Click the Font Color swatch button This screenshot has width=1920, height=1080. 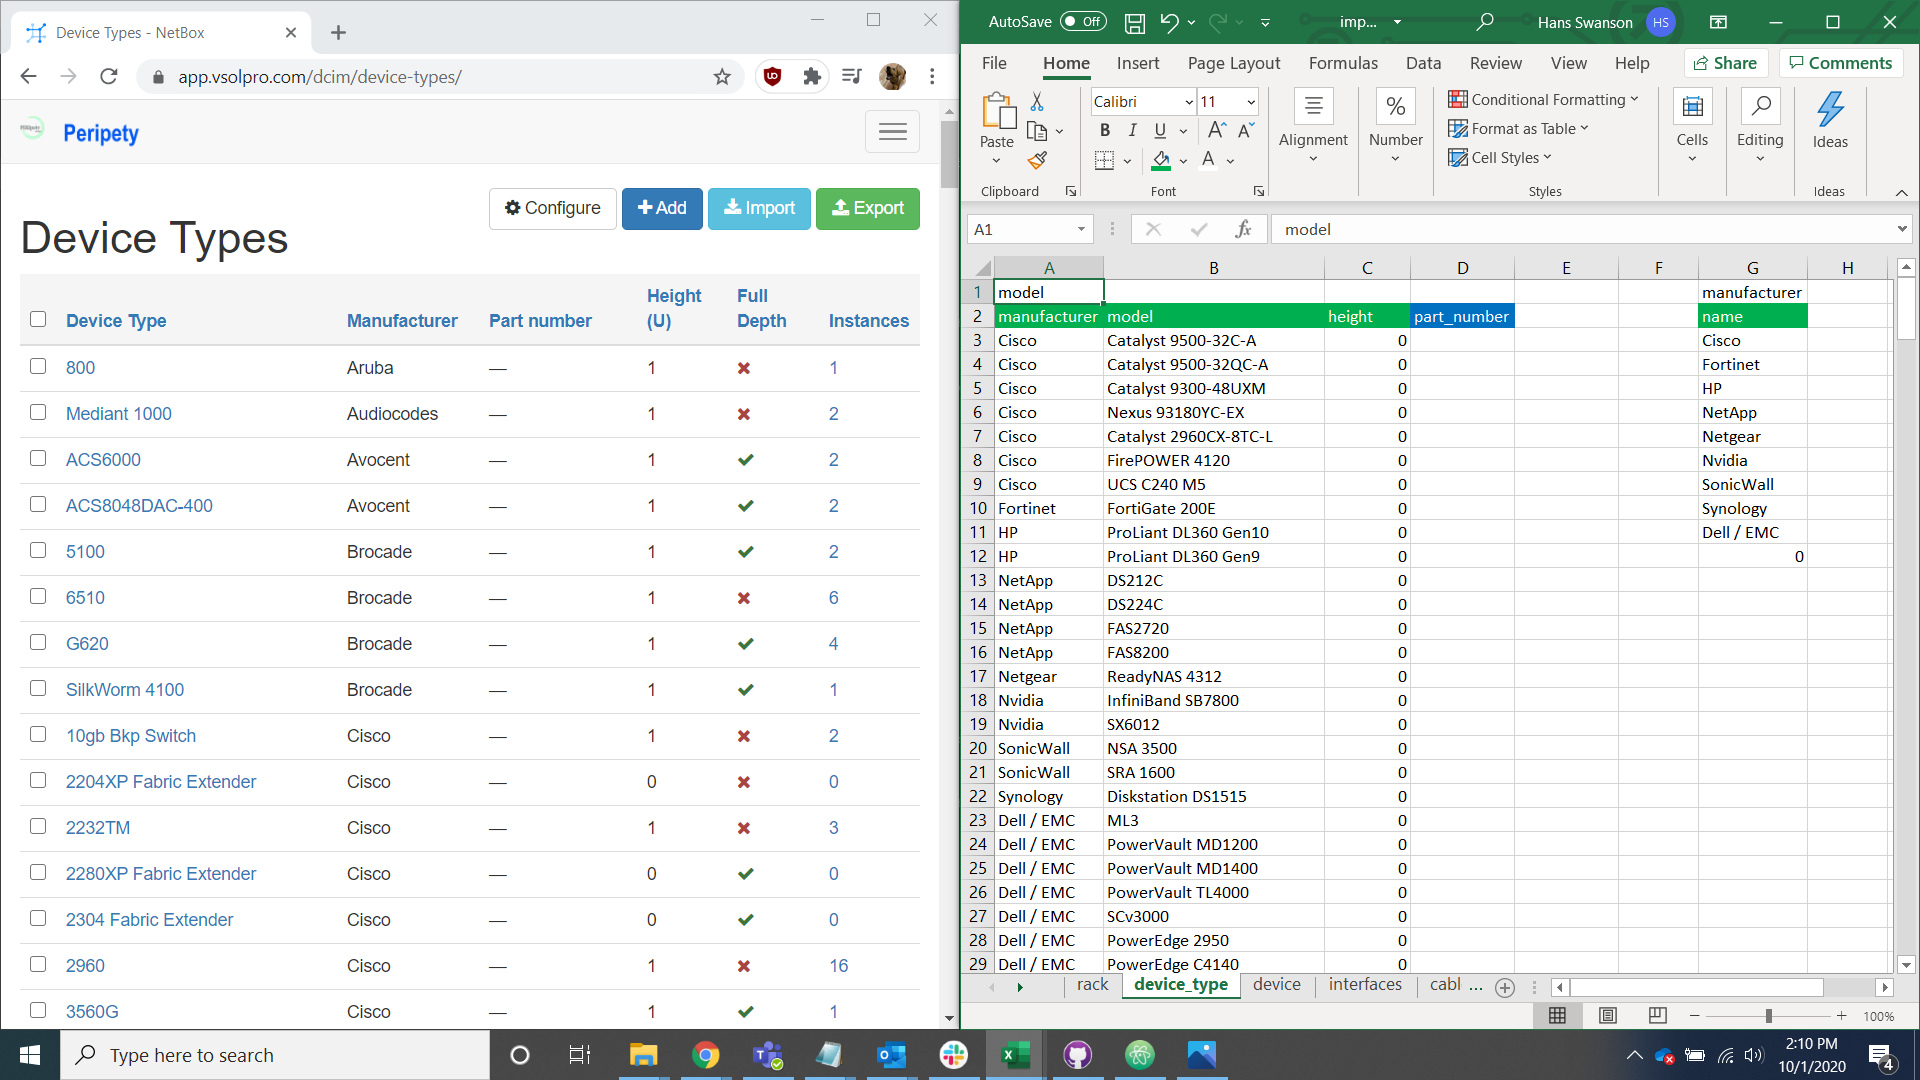[x=1208, y=160]
